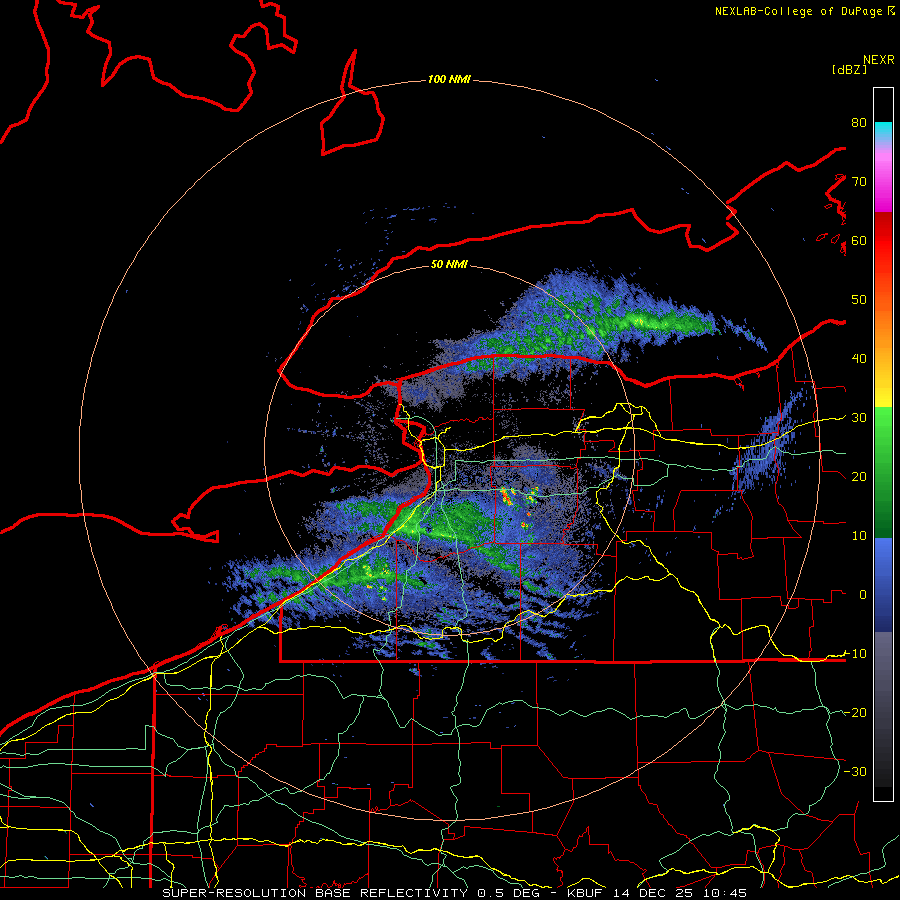Click the -10 dBZ scale value
Viewport: 900px width, 900px height.
pyautogui.click(x=855, y=654)
